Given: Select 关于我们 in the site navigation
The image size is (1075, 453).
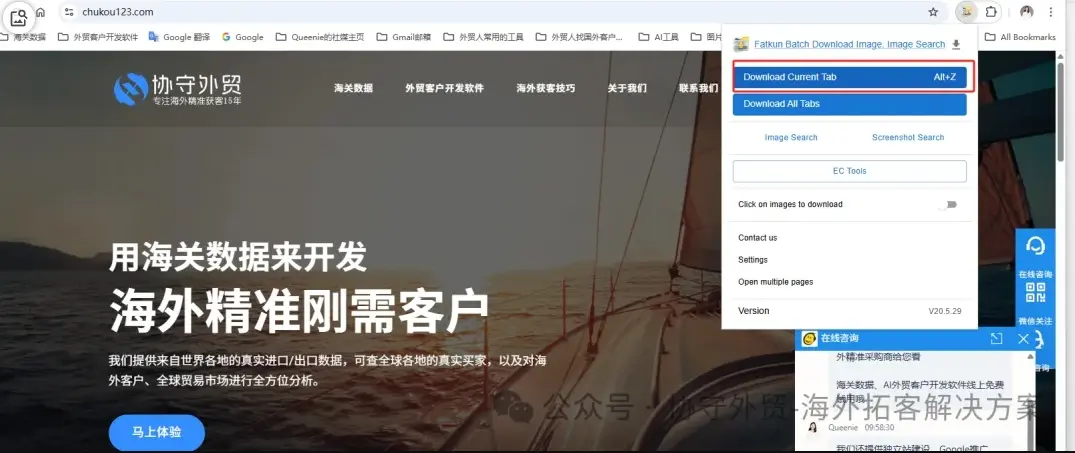Looking at the screenshot, I should point(626,88).
